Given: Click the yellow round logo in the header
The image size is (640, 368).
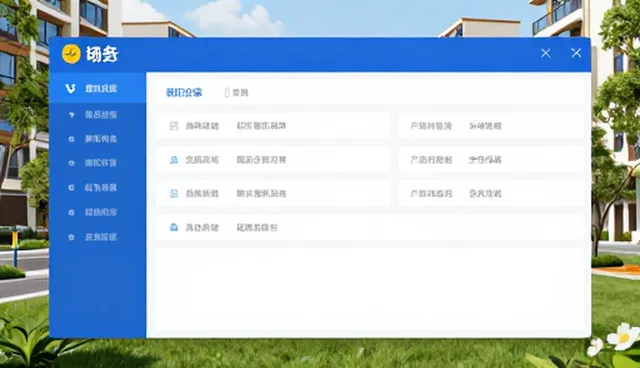Looking at the screenshot, I should click(x=71, y=54).
